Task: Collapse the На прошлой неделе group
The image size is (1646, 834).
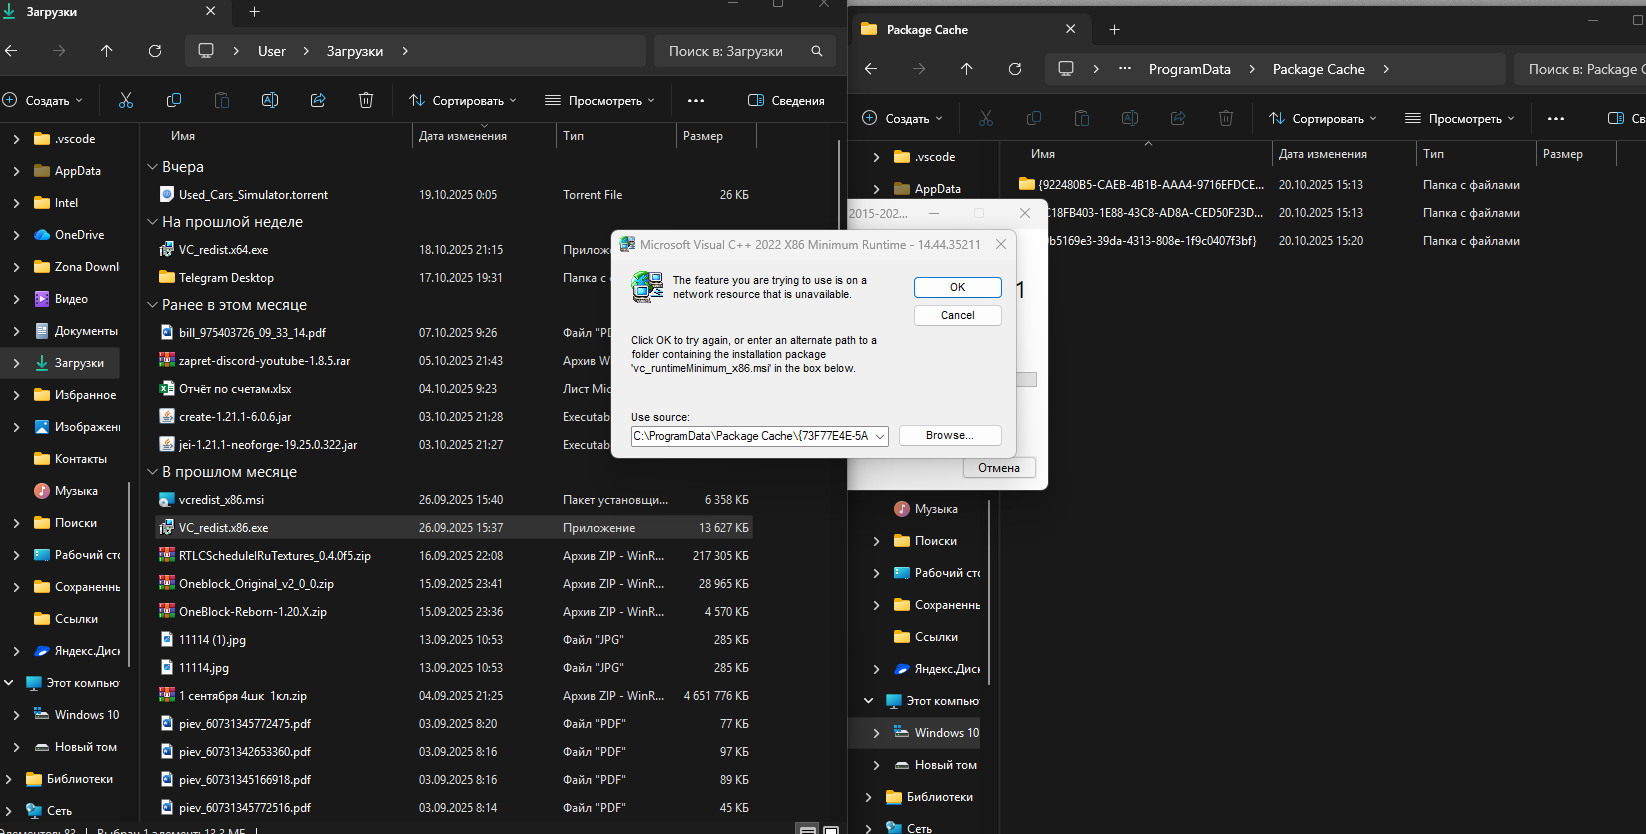Action: tap(153, 222)
